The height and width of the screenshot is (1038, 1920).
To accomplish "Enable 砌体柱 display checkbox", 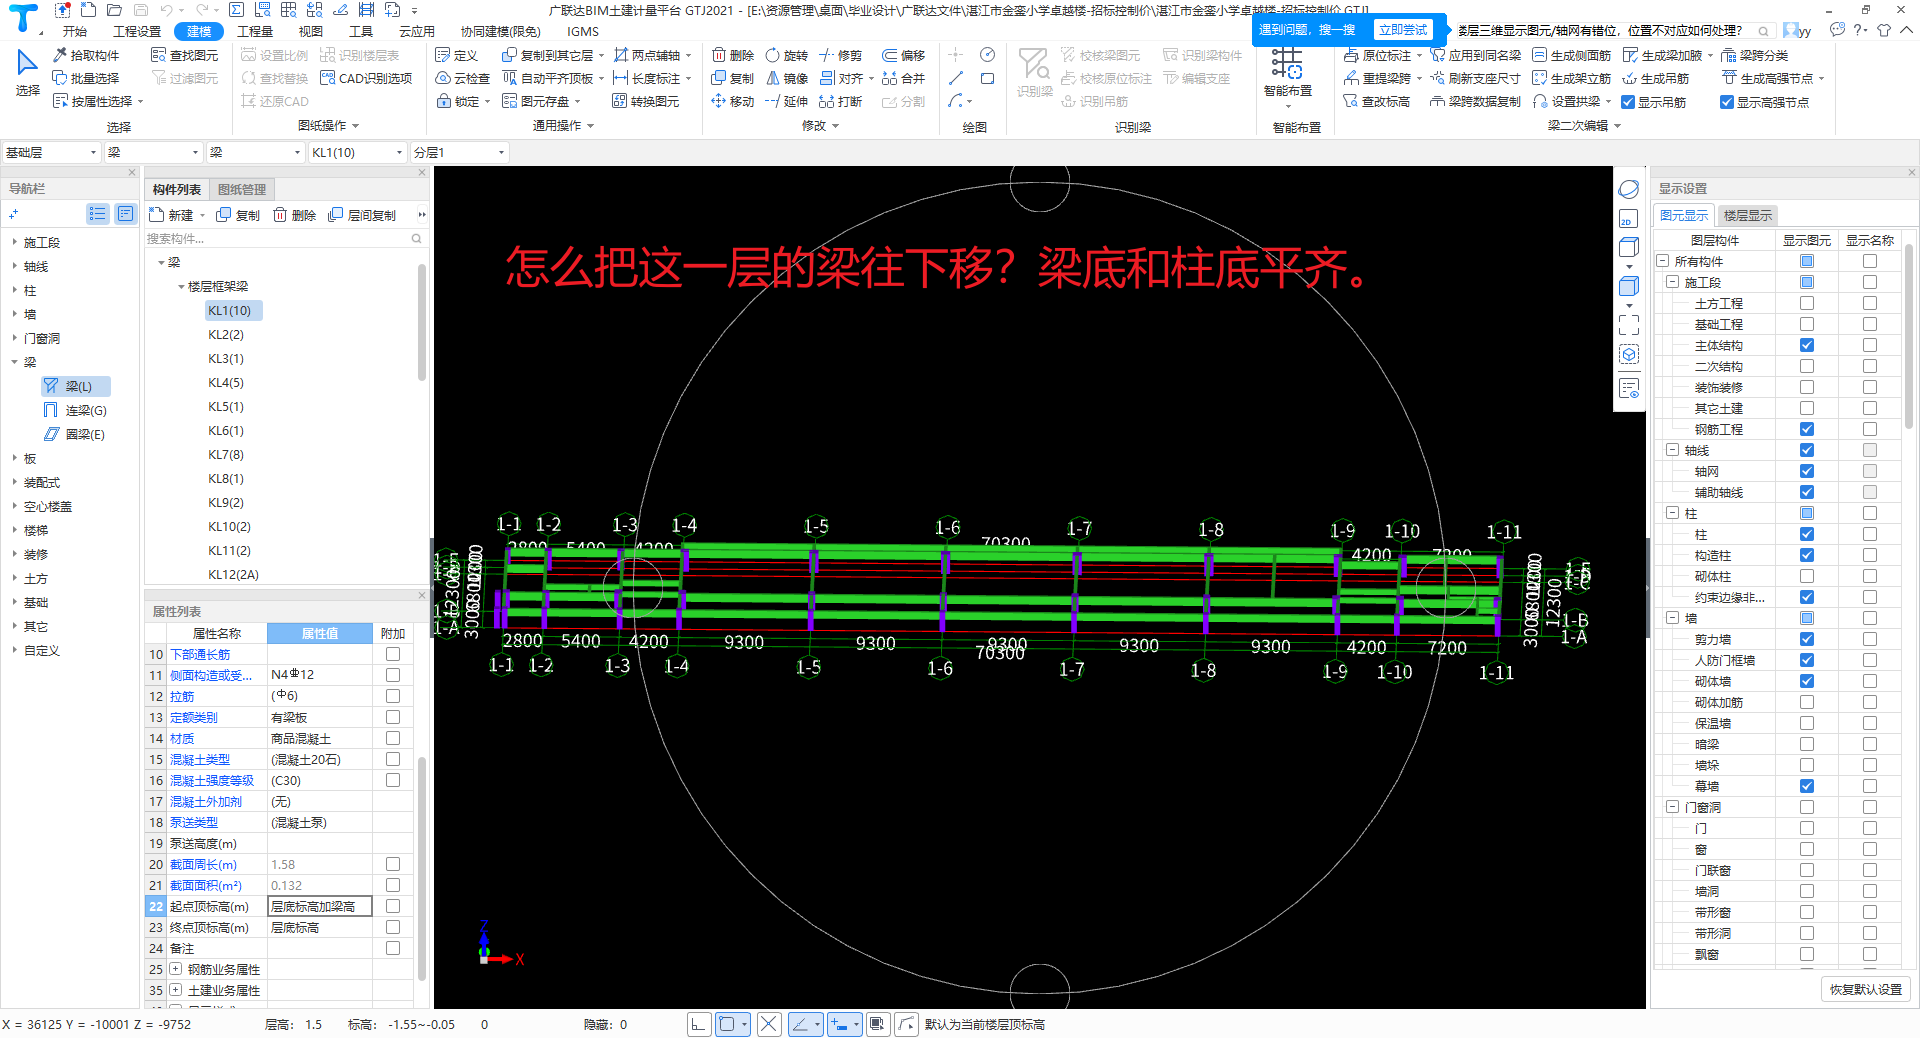I will (1807, 576).
